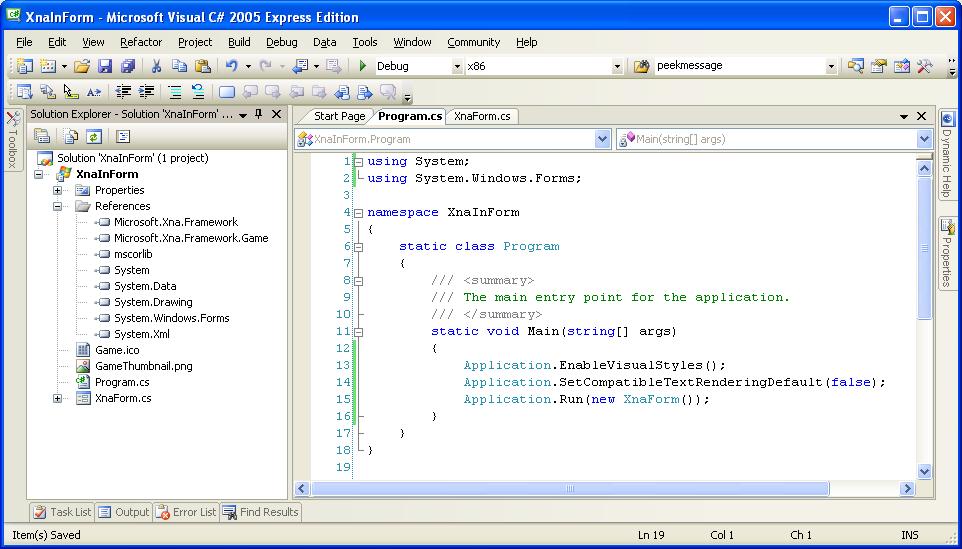Click the Cut scissors icon

point(156,66)
